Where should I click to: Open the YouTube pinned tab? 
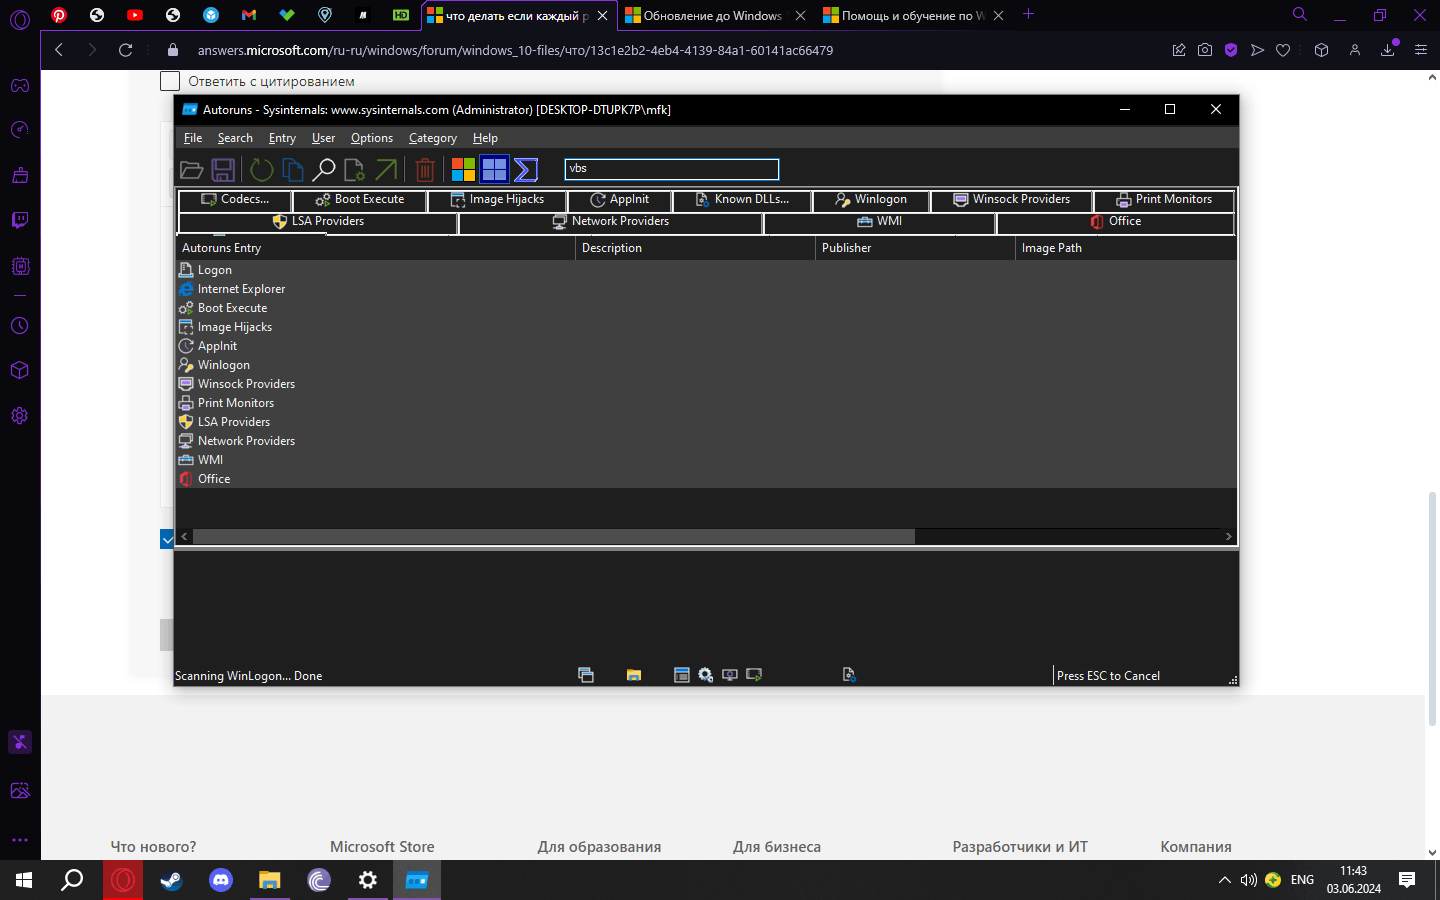[135, 15]
